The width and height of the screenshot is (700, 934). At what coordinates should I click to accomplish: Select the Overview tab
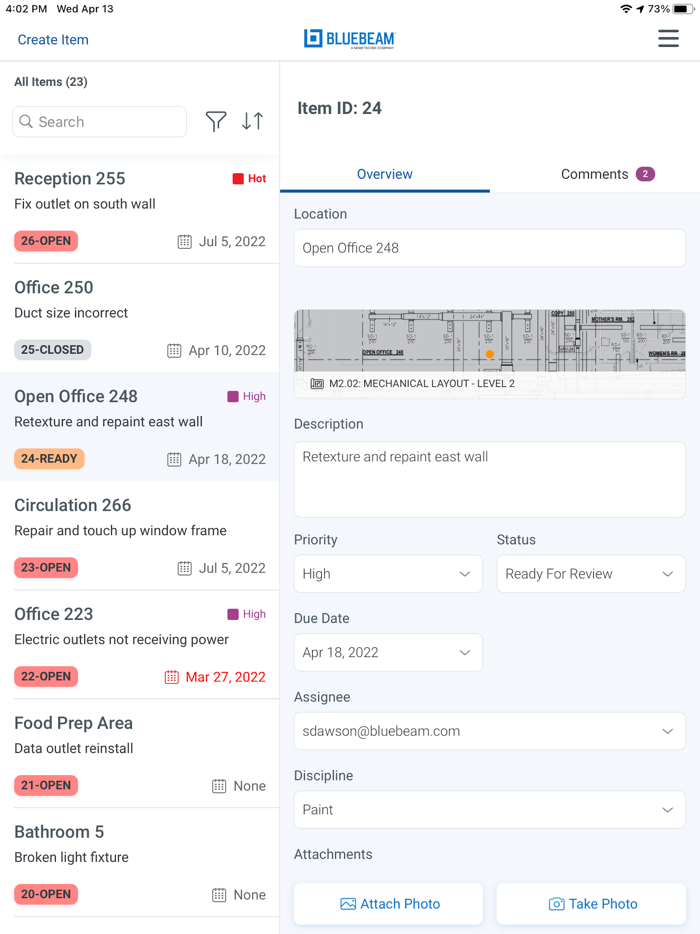click(385, 174)
